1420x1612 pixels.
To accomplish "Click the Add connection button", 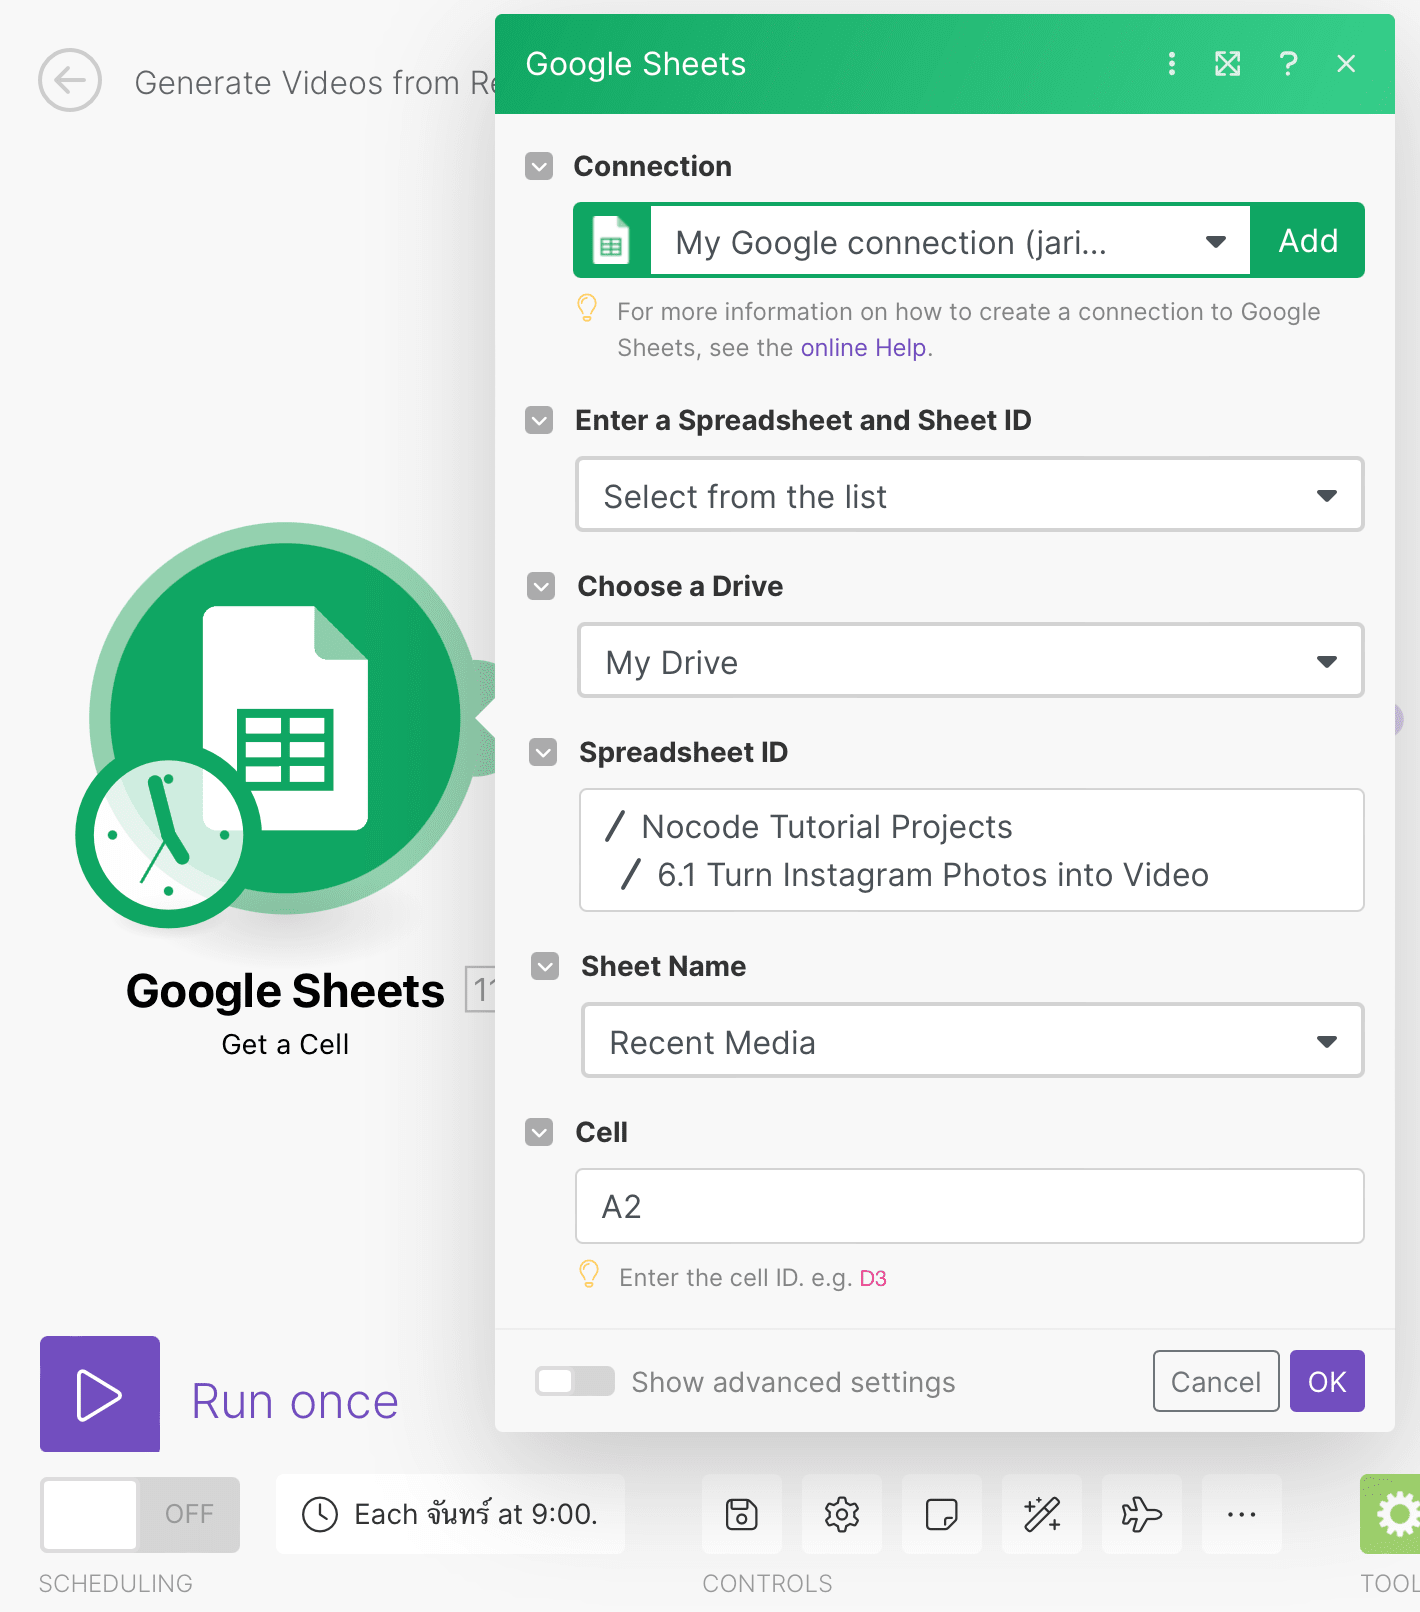I will click(1308, 241).
